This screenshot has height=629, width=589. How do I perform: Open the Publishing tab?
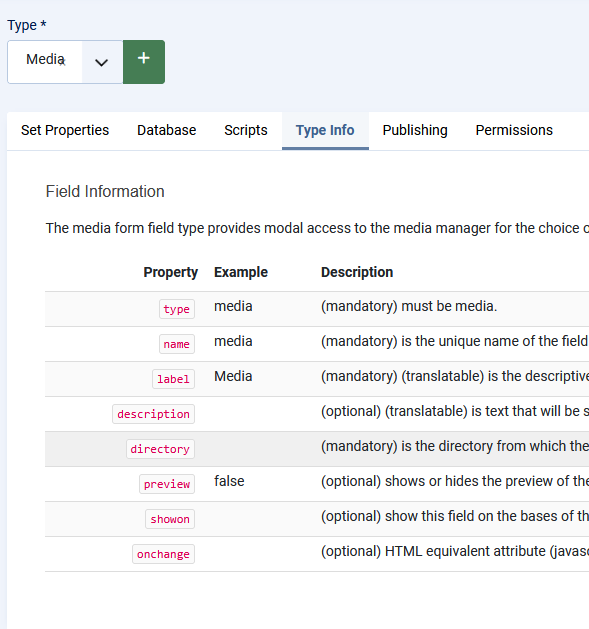[x=415, y=130]
